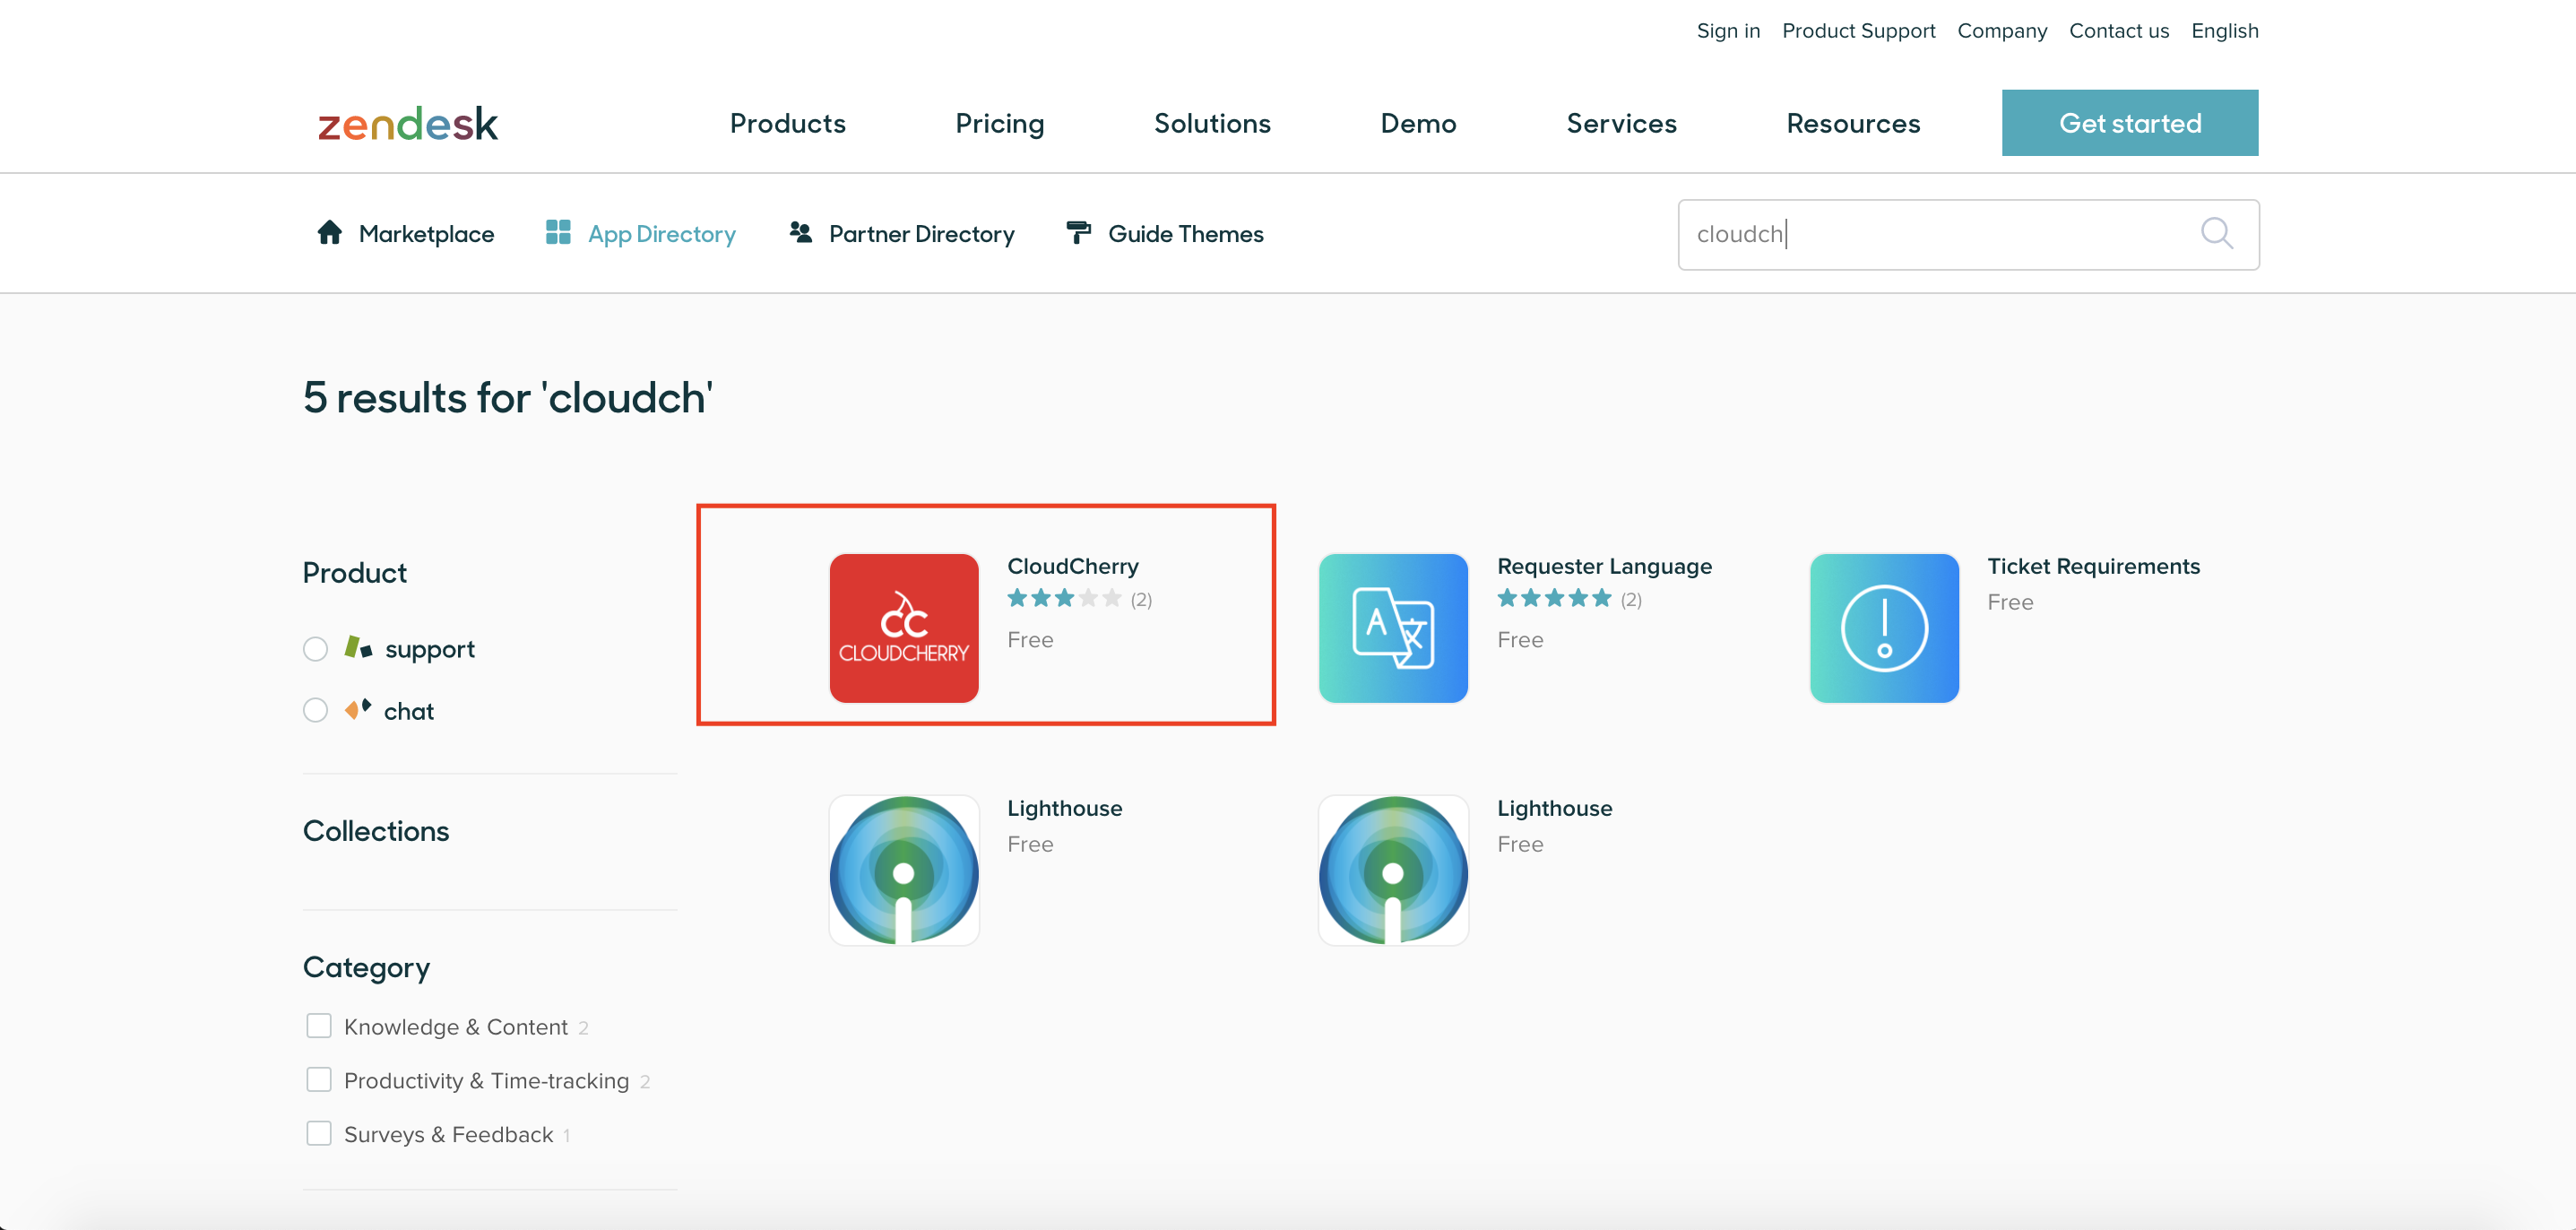Open the first Lighthouse app icon

(x=904, y=870)
